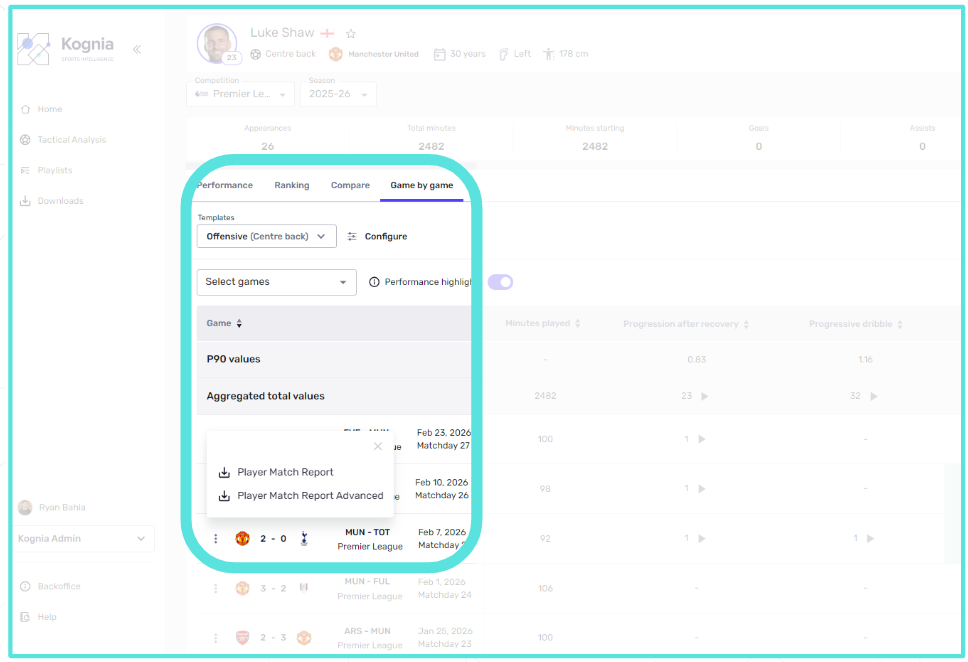
Task: Click the Manchester United team badge in header
Action: tap(335, 54)
